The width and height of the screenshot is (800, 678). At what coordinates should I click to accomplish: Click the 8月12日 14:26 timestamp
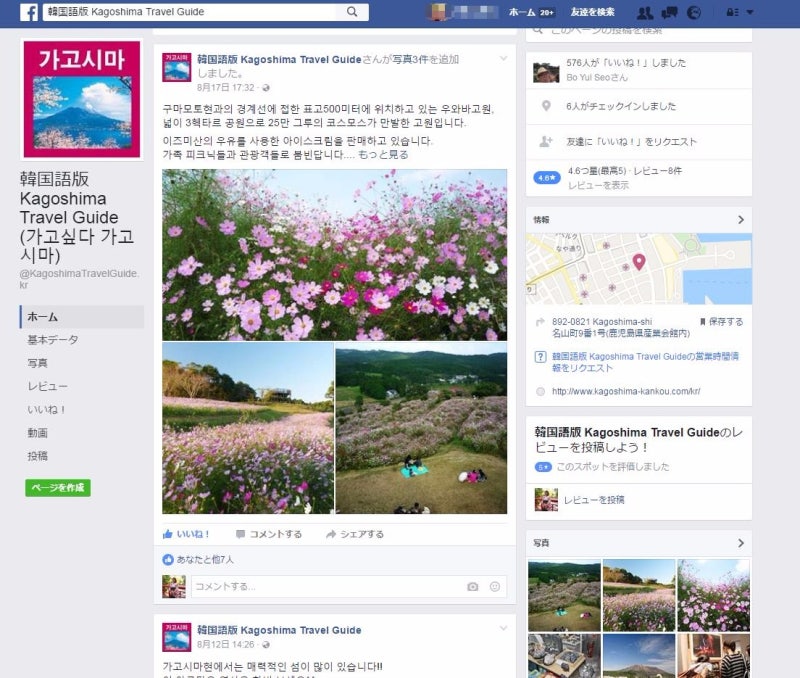tap(226, 645)
